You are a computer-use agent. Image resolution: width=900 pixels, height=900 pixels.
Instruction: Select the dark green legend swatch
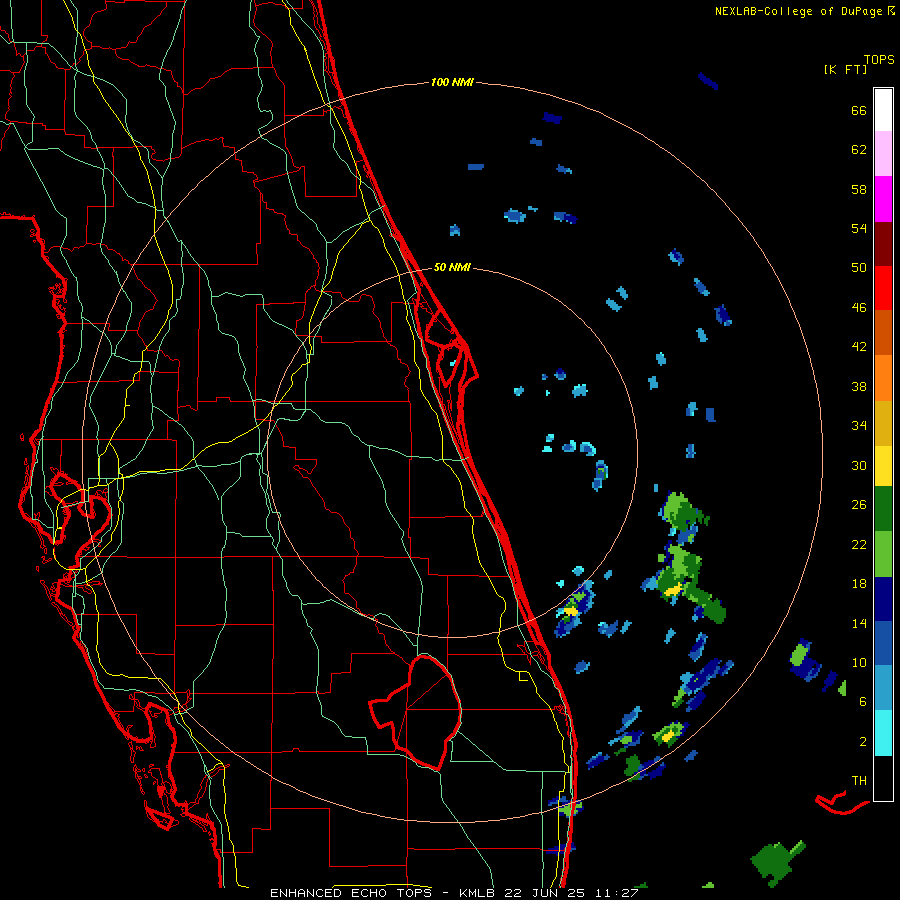point(883,509)
